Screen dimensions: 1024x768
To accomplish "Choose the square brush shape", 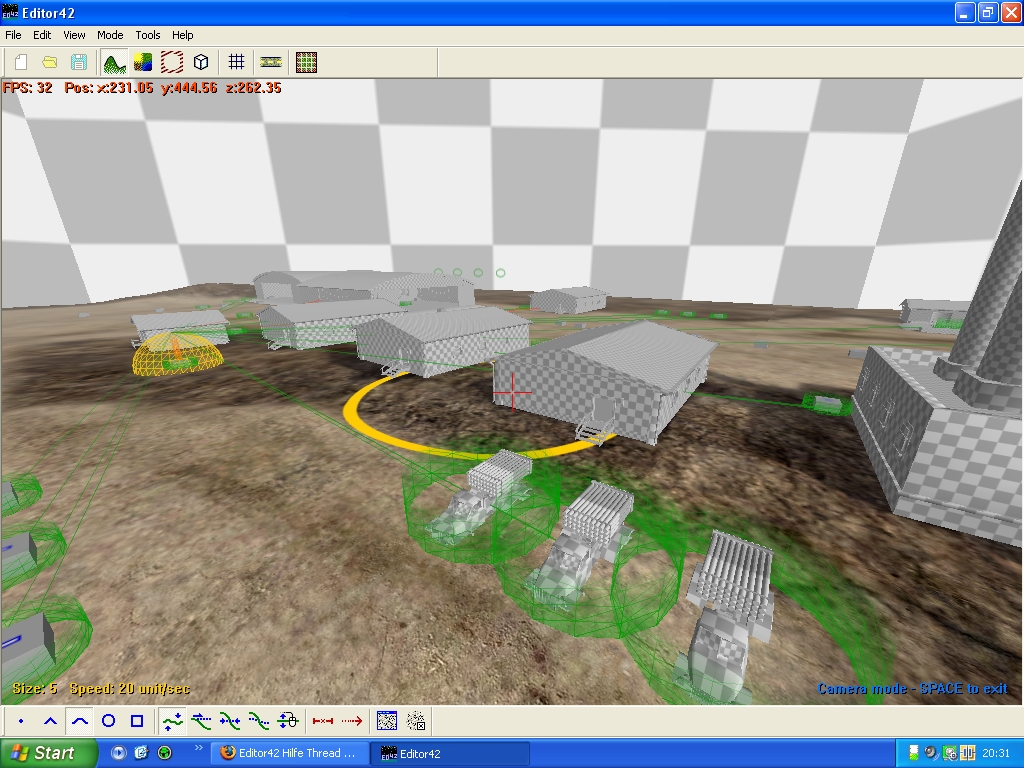I will click(x=137, y=721).
